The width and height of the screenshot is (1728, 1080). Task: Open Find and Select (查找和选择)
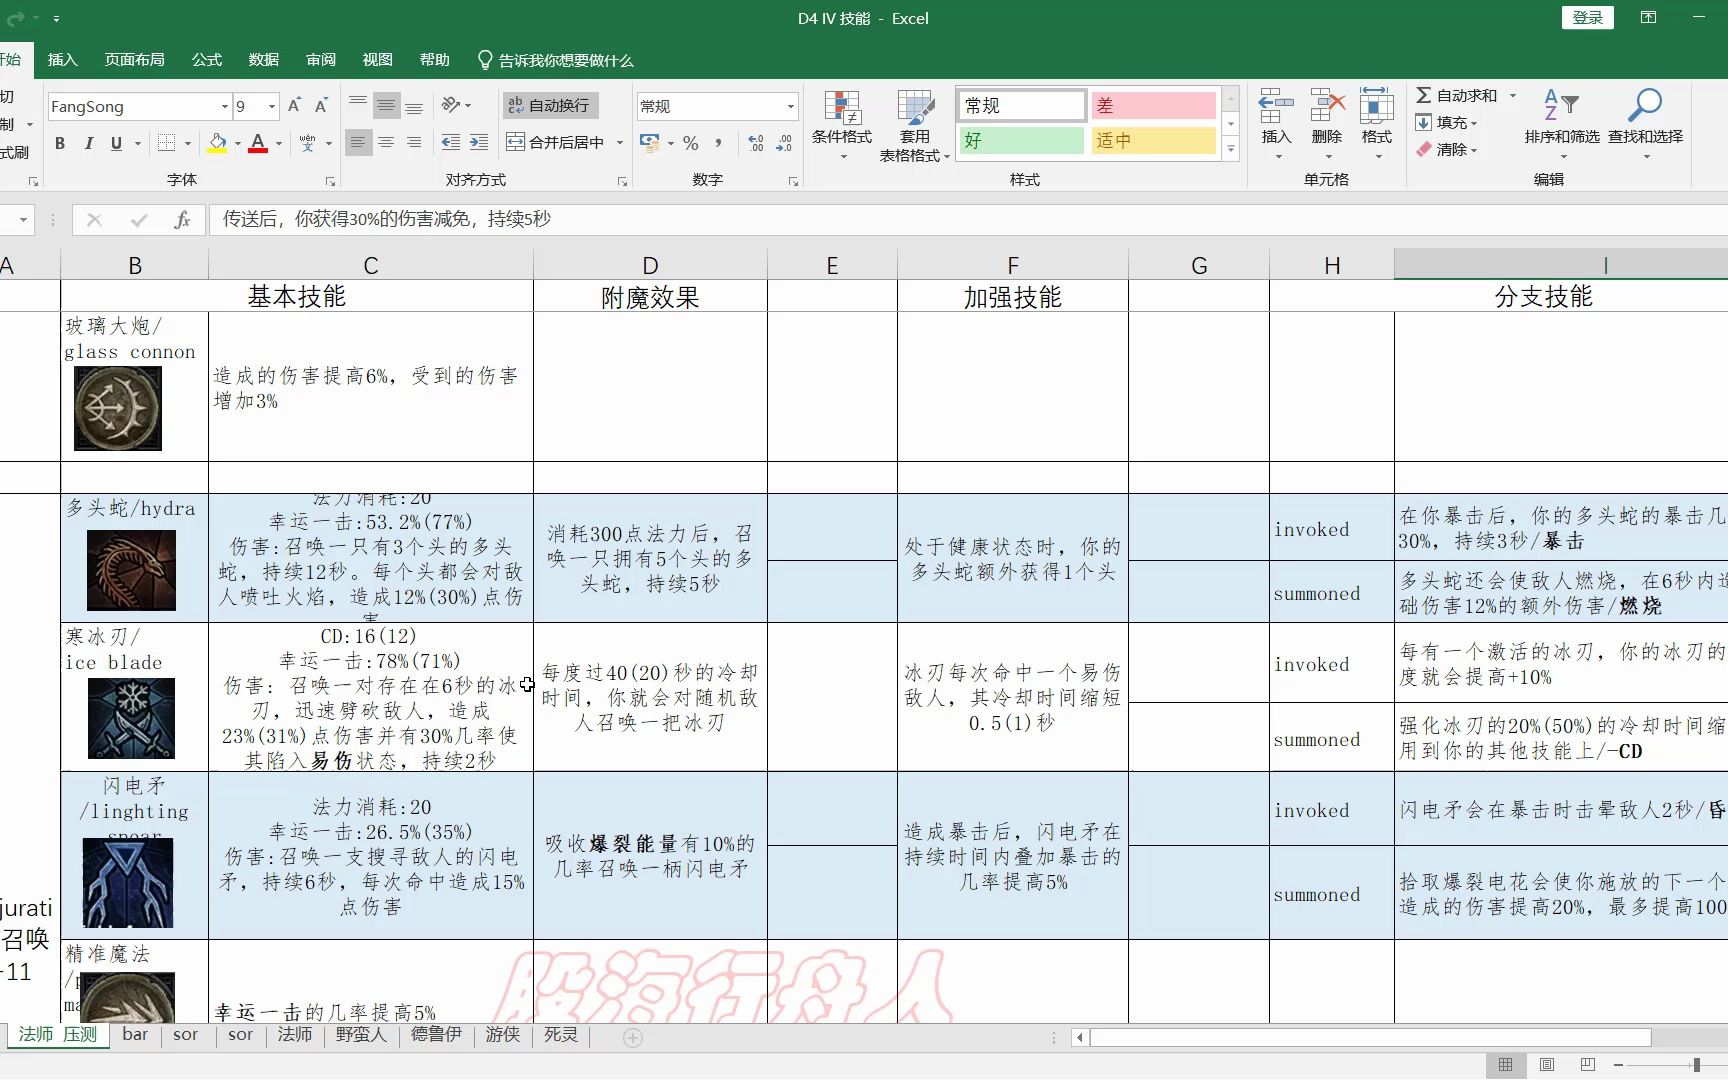(1645, 125)
